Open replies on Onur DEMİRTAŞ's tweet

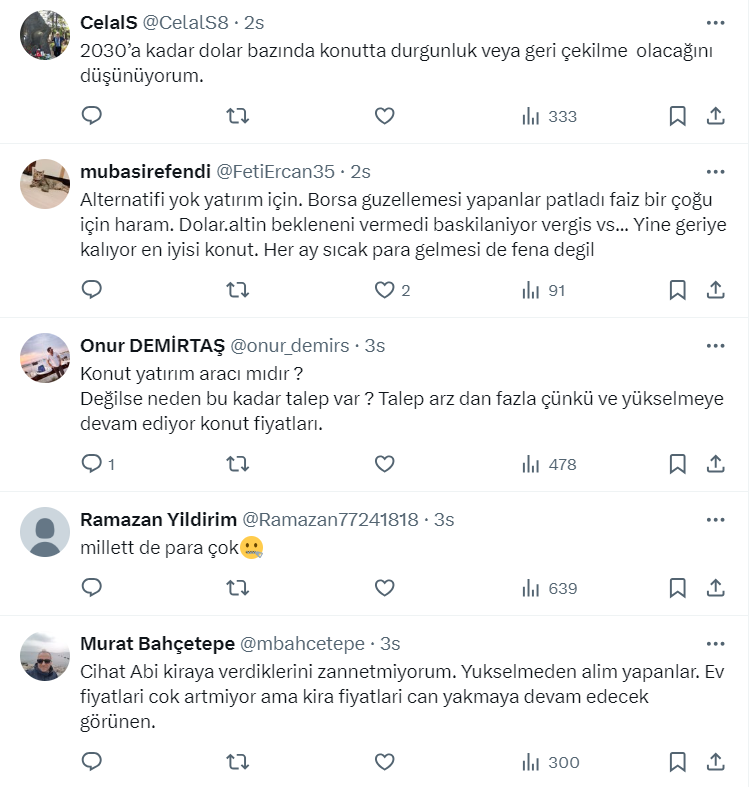[x=92, y=464]
